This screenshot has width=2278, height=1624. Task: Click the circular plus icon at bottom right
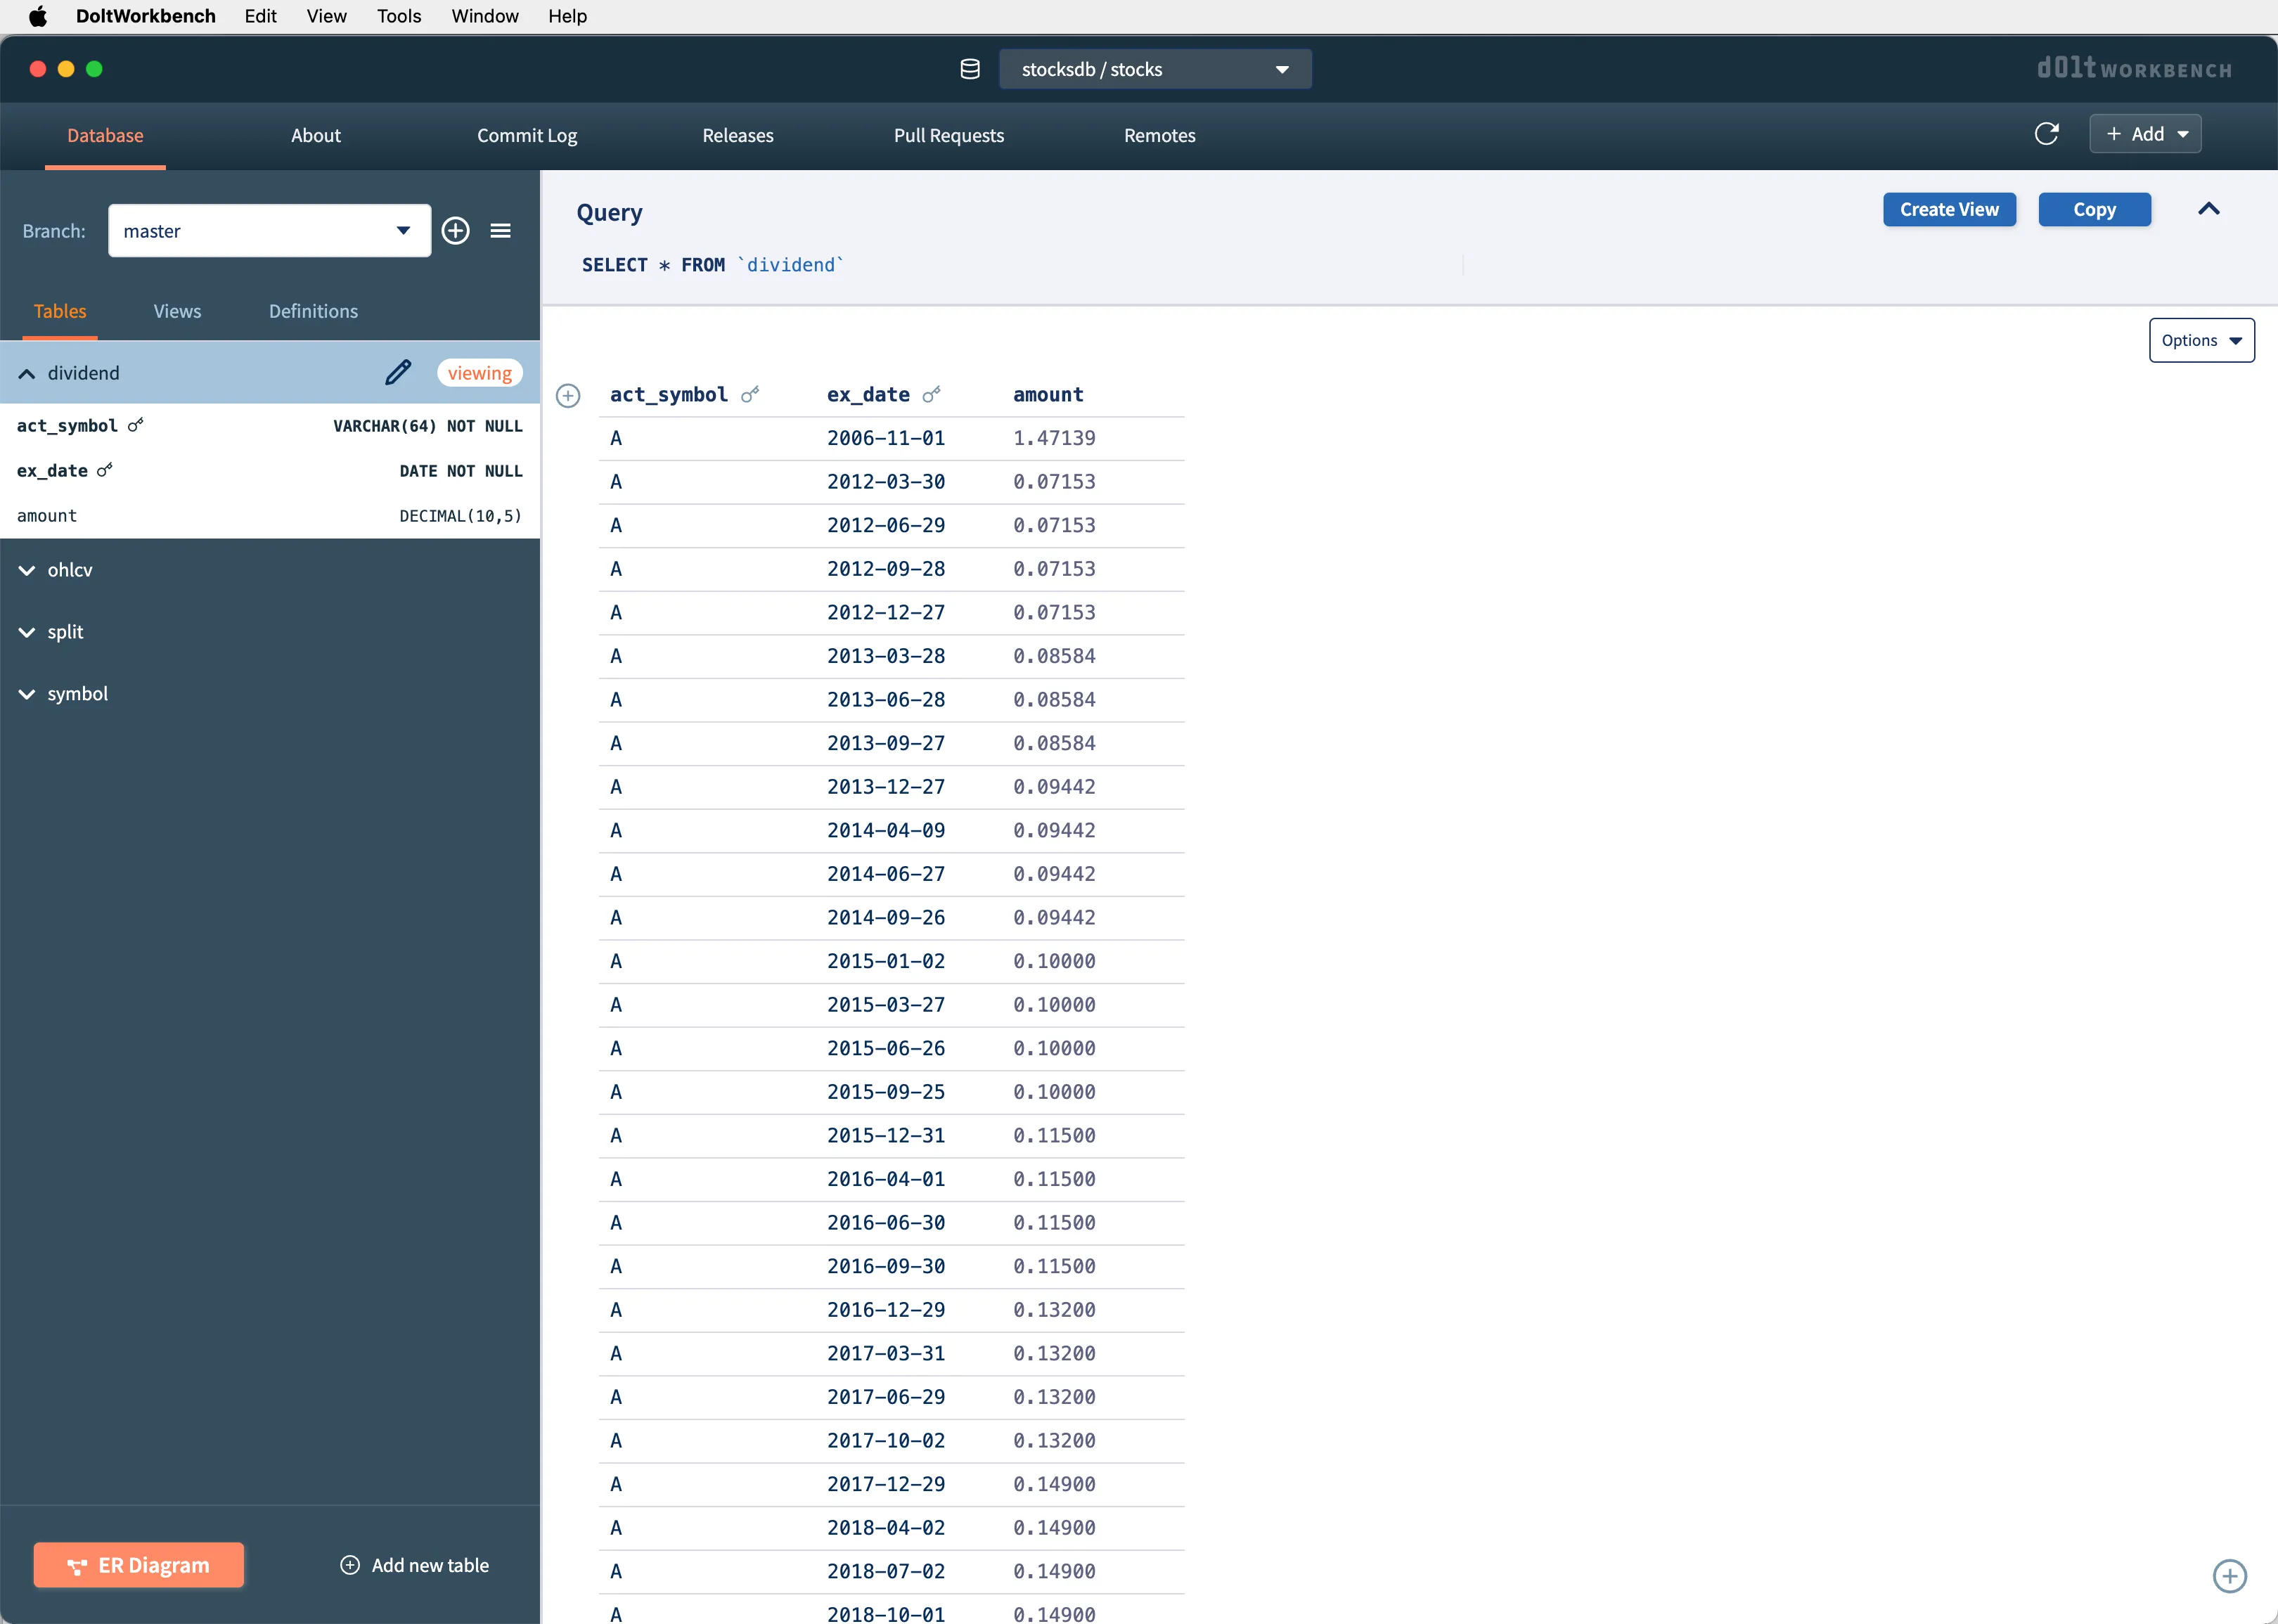[2229, 1576]
